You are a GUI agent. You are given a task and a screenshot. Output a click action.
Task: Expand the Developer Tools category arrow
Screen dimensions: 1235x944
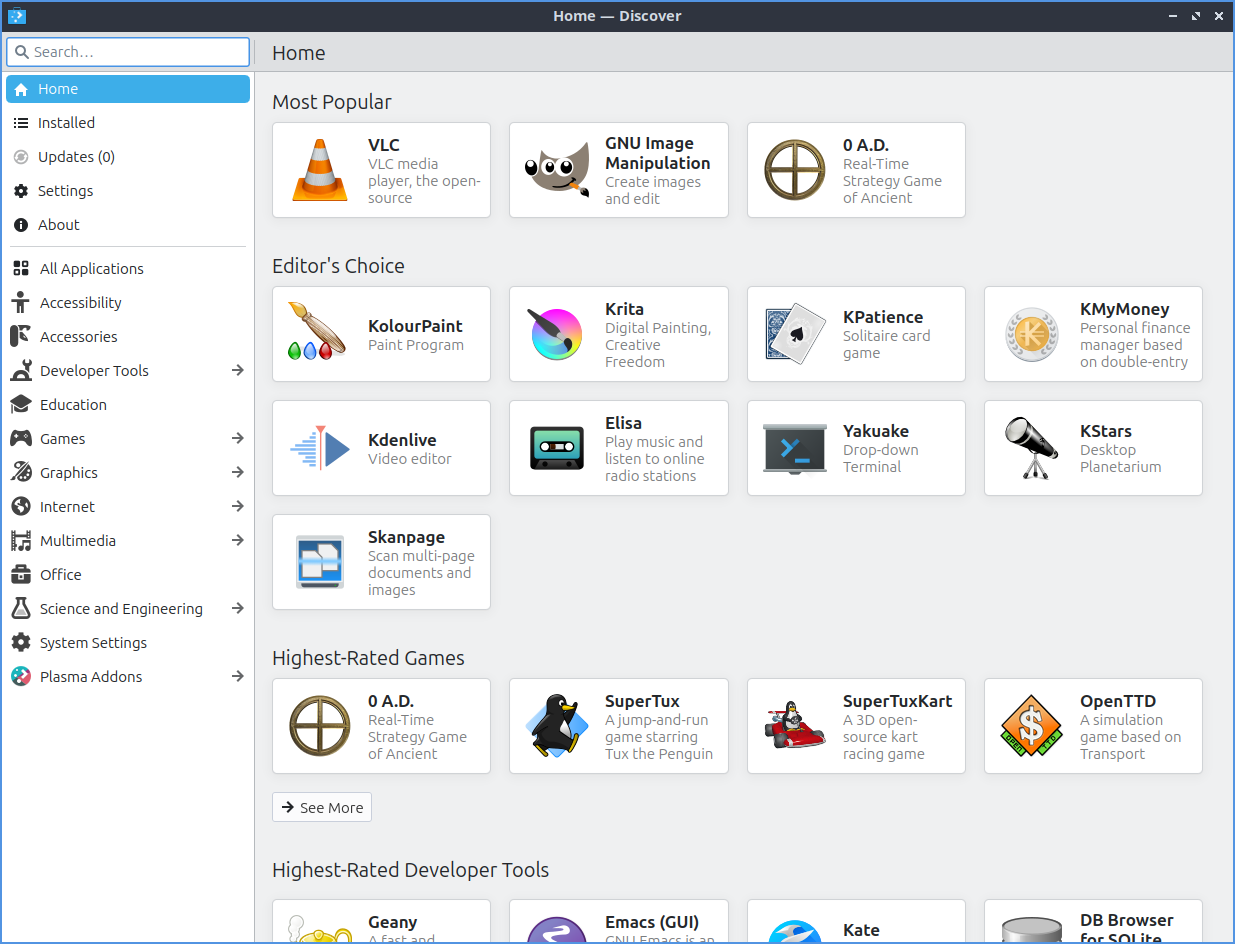[x=237, y=371]
